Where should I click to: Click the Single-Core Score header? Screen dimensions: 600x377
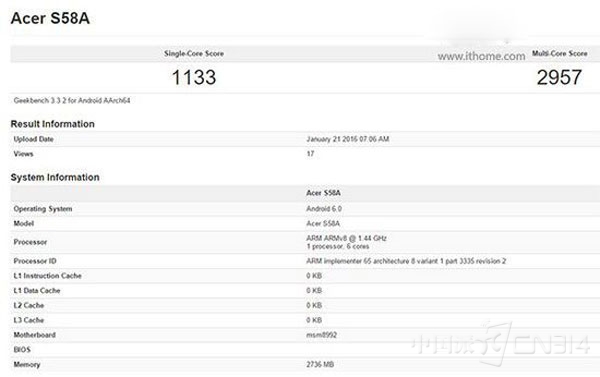click(194, 54)
